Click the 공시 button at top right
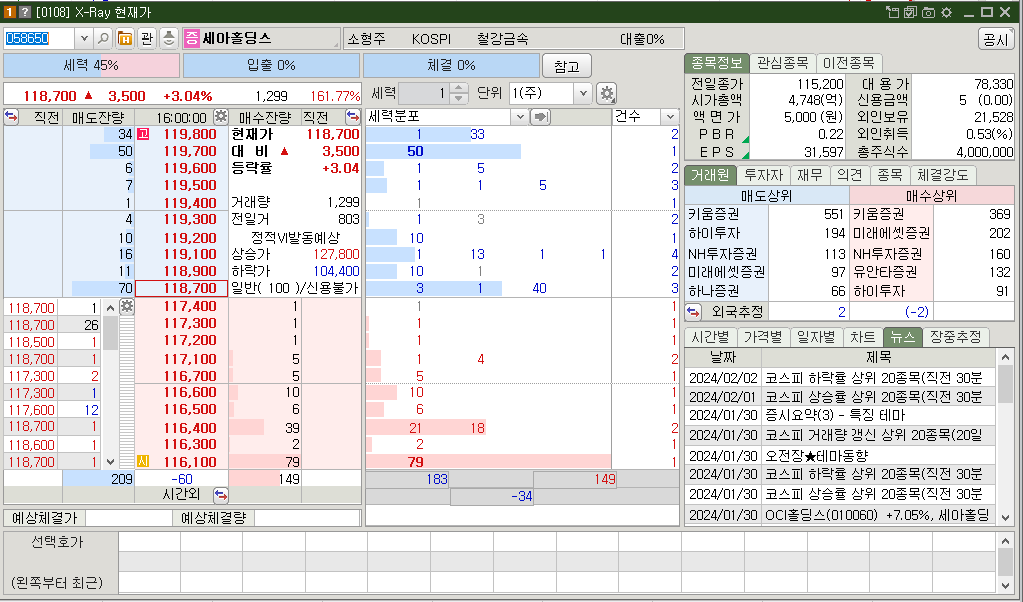The width and height of the screenshot is (1023, 602). tap(995, 38)
